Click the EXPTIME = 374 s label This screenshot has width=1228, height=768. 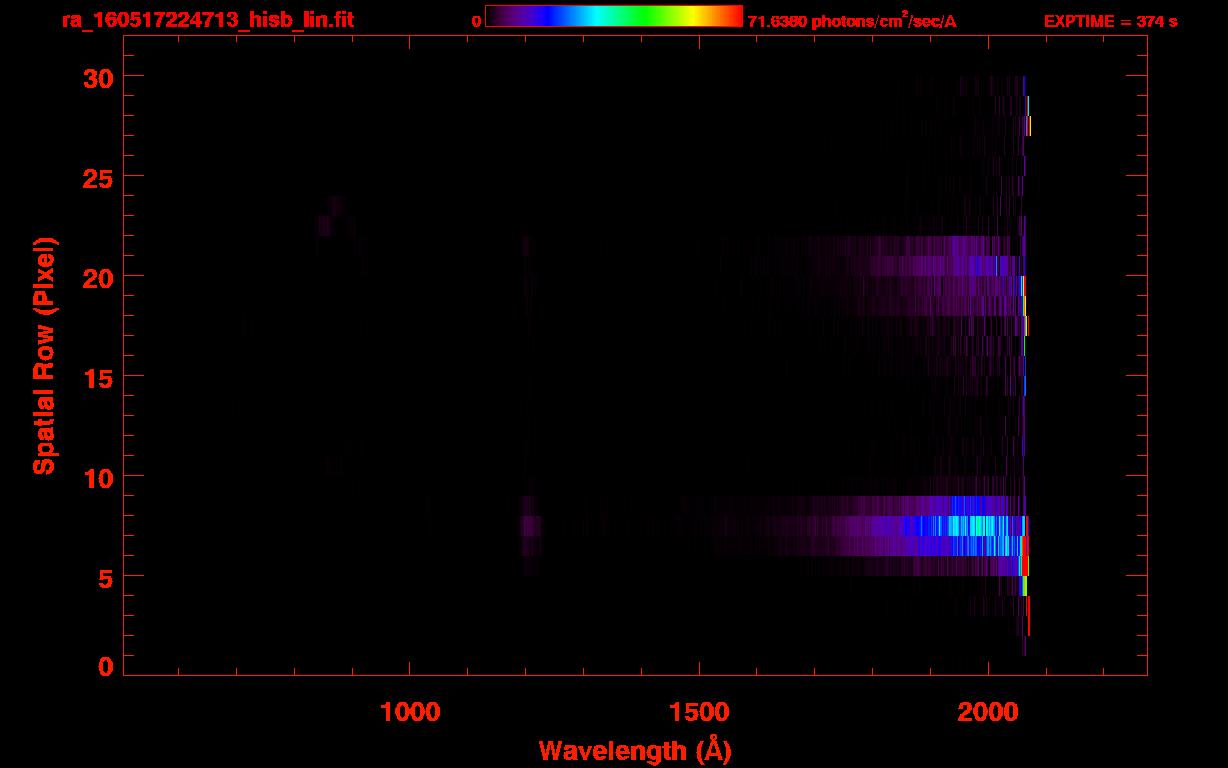pos(1110,21)
